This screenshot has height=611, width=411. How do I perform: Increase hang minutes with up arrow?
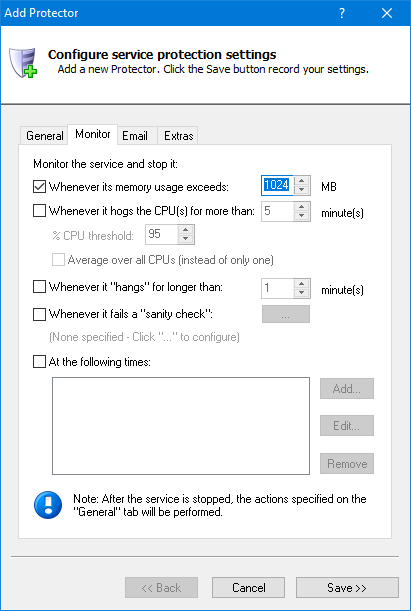point(302,284)
